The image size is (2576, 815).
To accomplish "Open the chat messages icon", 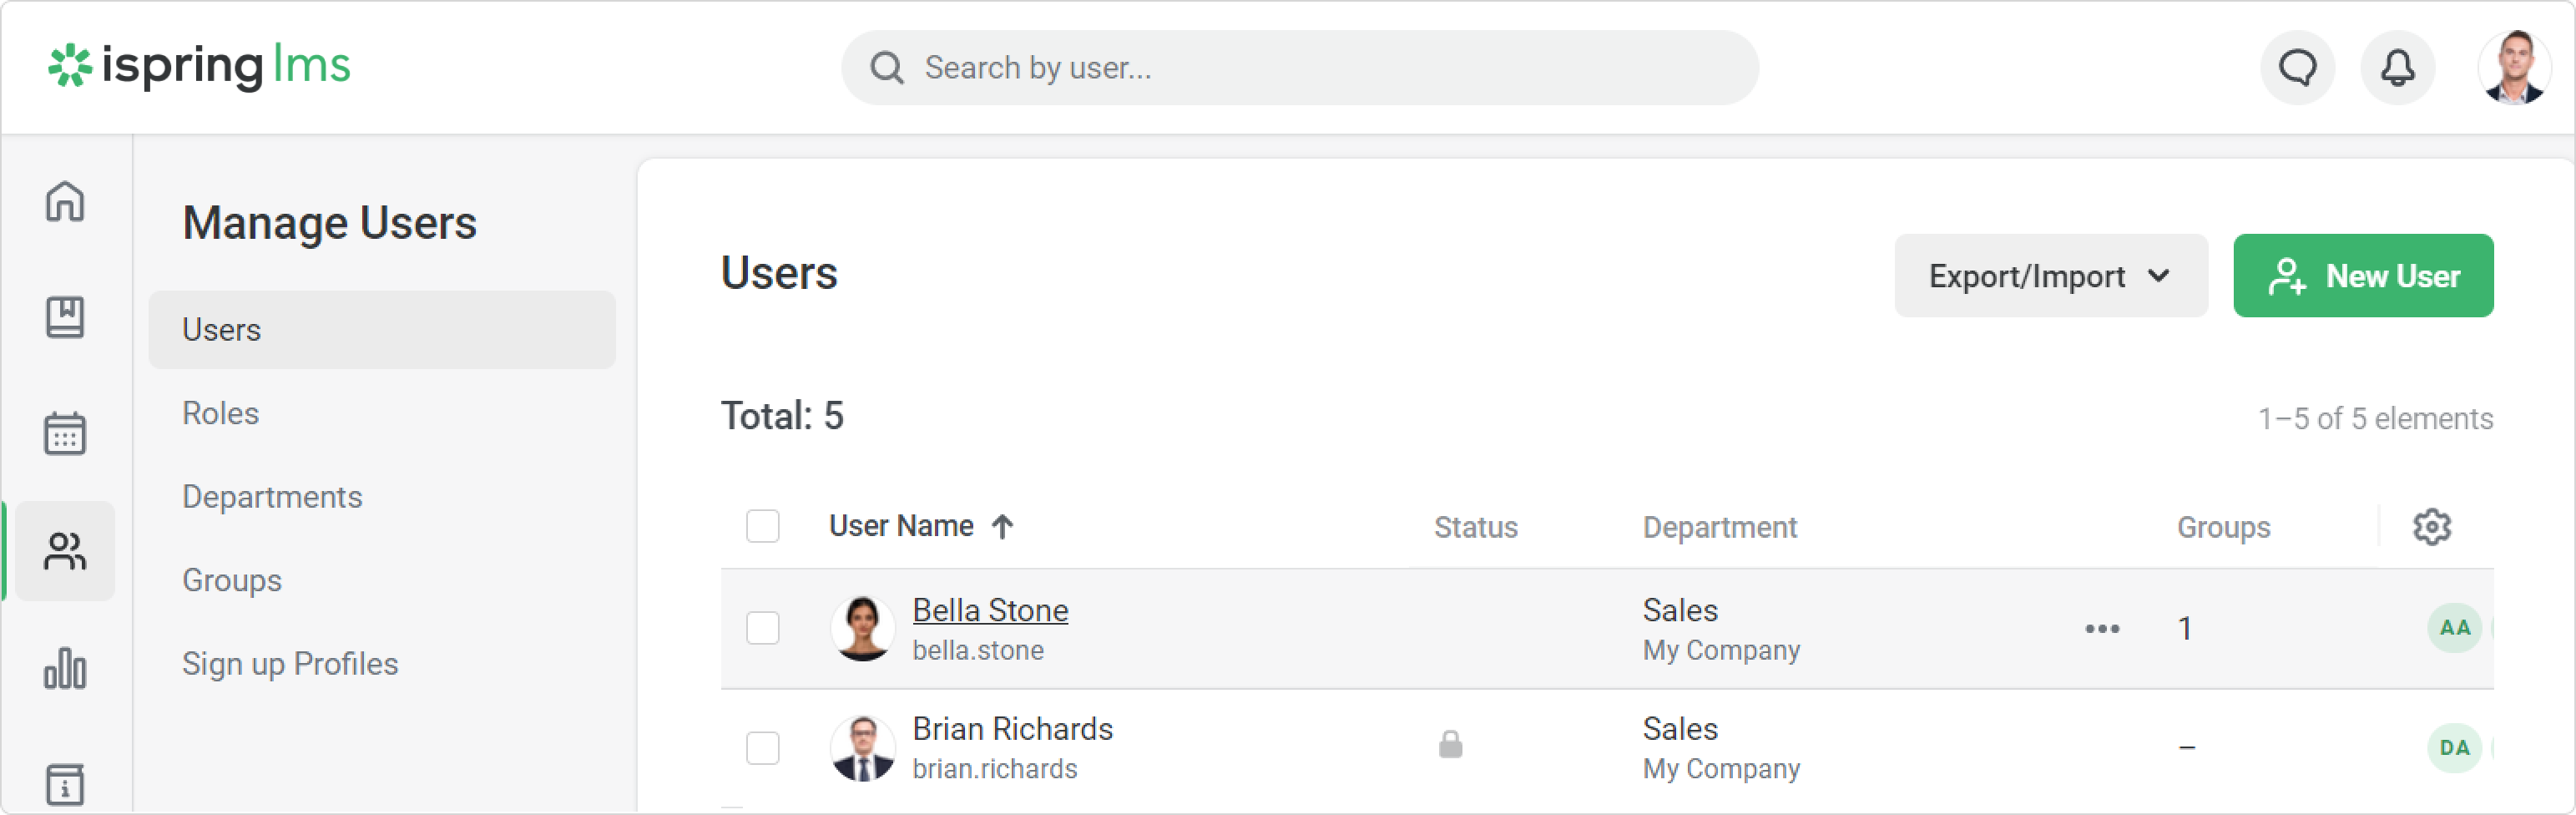I will click(x=2297, y=68).
